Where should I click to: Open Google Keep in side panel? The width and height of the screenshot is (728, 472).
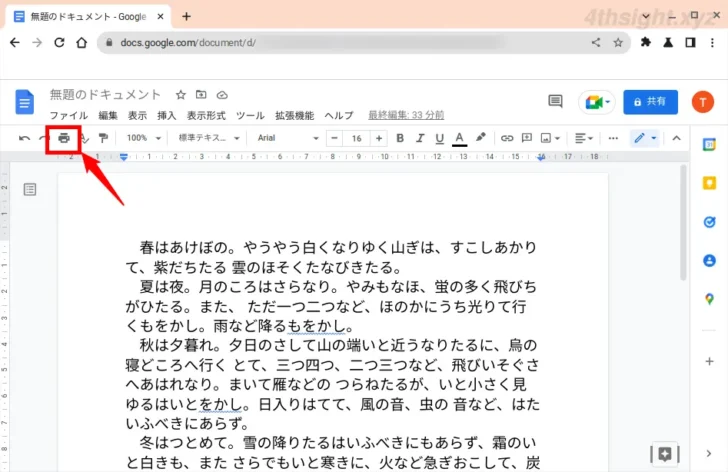point(709,183)
